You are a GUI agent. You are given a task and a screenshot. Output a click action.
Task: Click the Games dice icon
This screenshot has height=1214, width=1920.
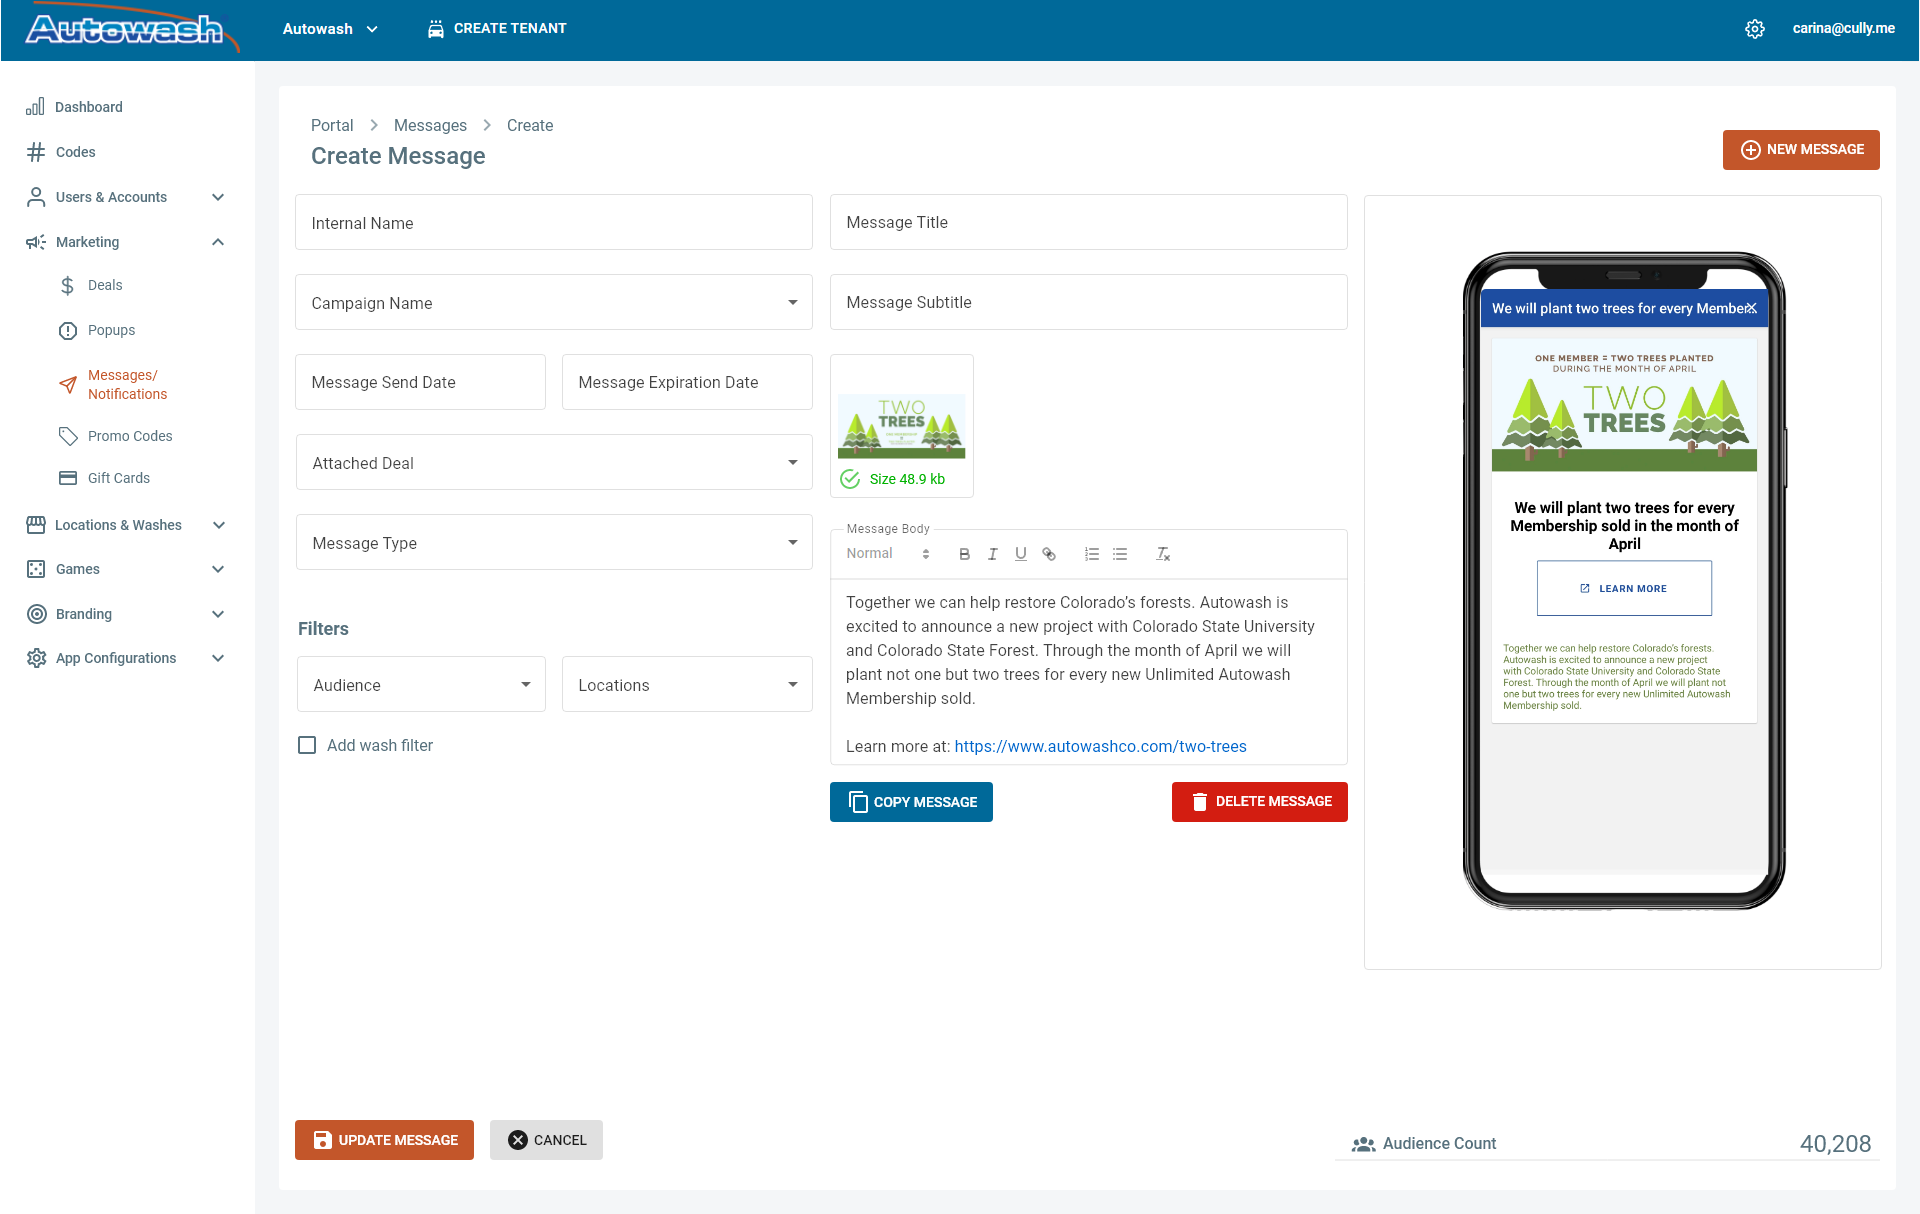(x=36, y=569)
